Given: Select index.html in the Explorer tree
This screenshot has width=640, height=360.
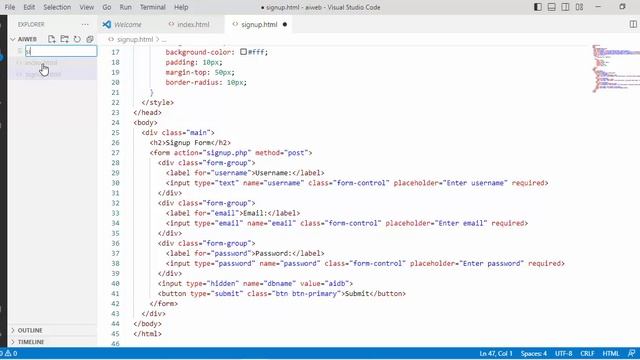Looking at the screenshot, I should click(x=41, y=63).
